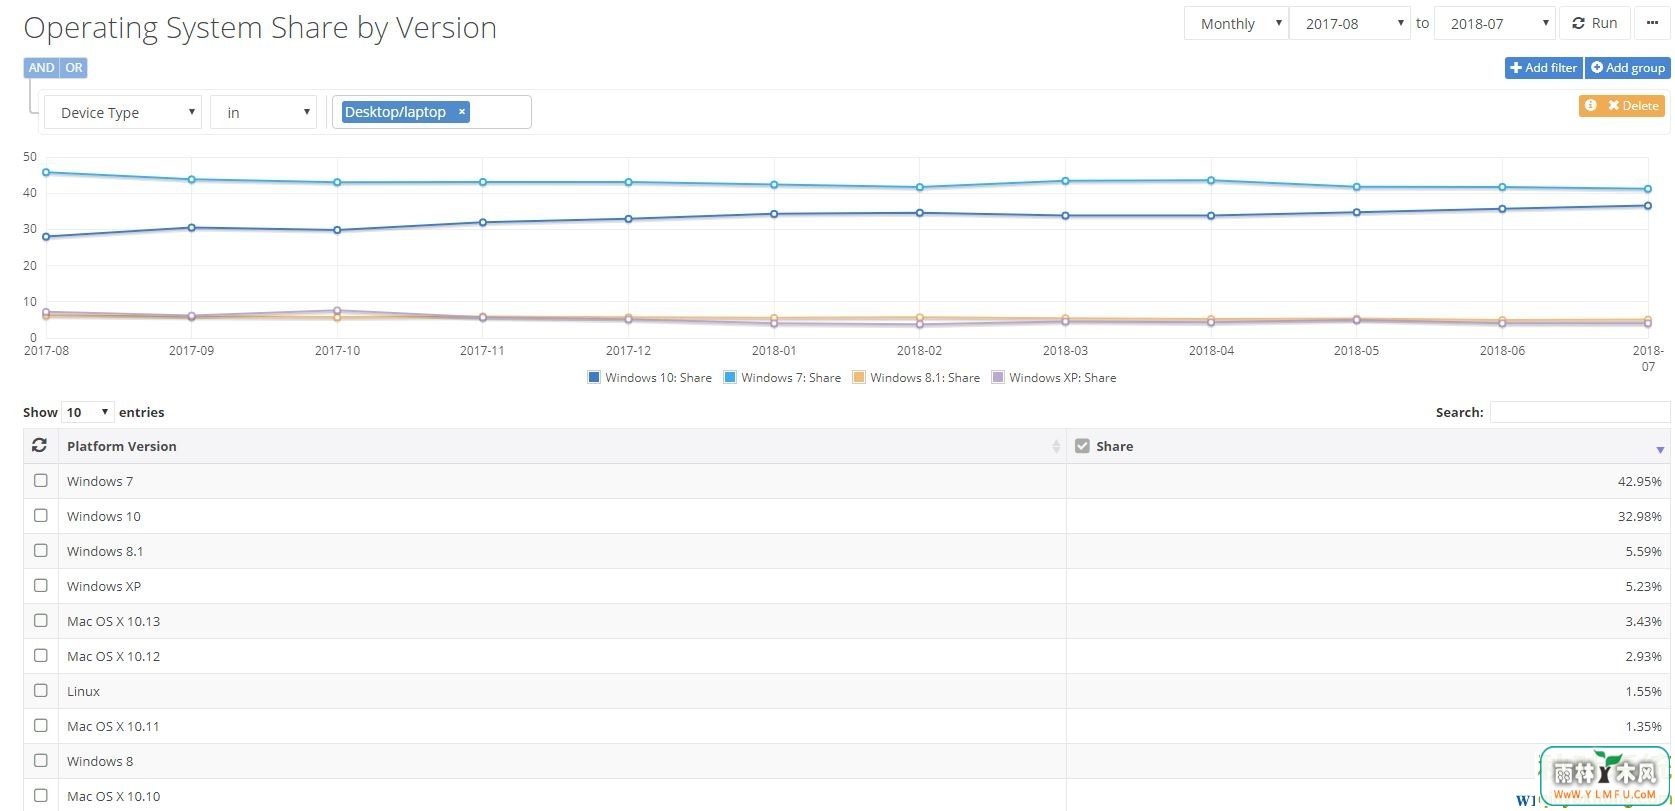The height and width of the screenshot is (811, 1675).
Task: Toggle Windows 8.1 Share legend swatch
Action: click(859, 378)
